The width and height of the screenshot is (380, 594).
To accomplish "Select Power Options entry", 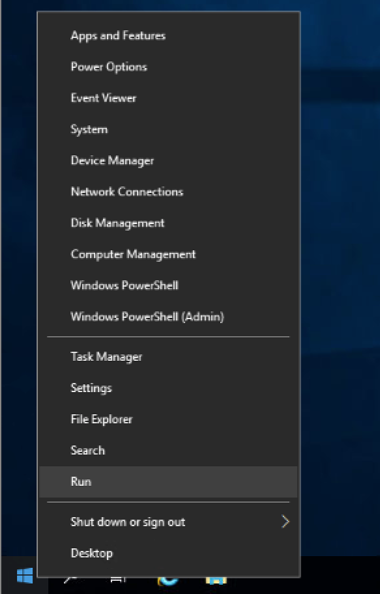I will 168,67.
